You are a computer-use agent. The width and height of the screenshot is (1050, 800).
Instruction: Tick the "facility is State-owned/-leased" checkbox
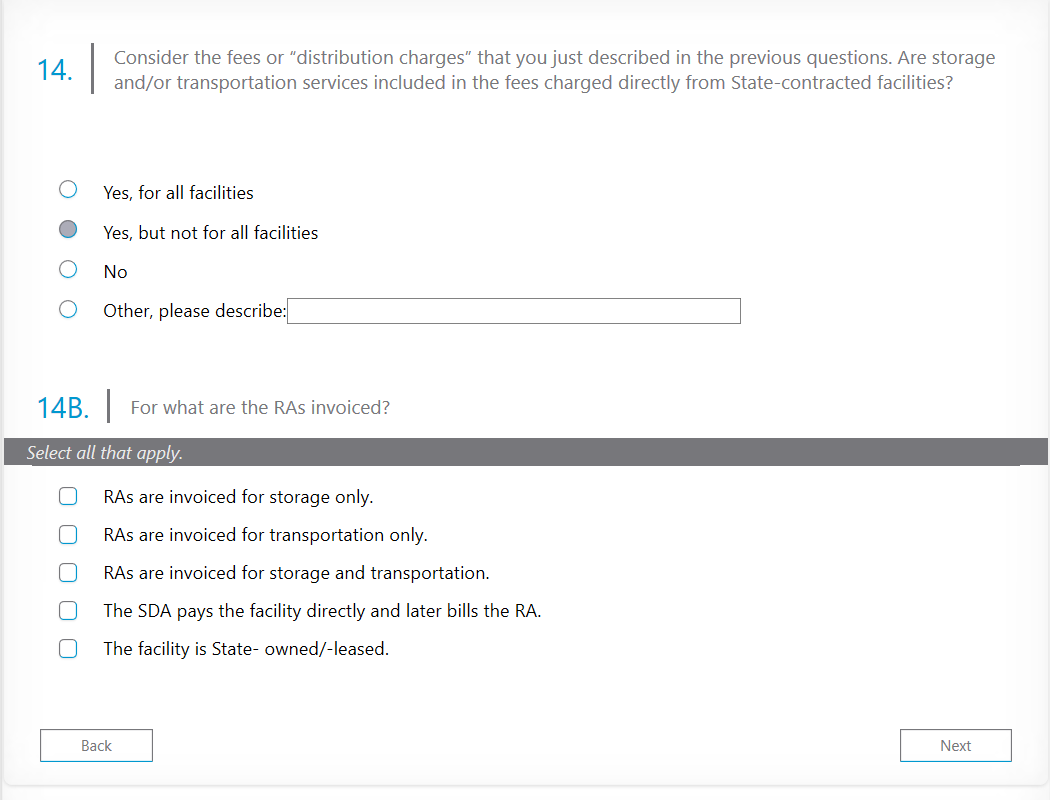tap(68, 648)
